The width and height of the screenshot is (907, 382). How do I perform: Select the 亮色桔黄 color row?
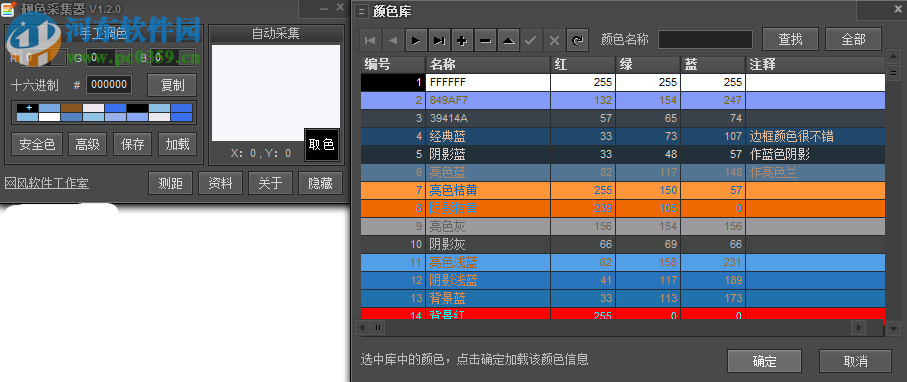click(x=623, y=190)
